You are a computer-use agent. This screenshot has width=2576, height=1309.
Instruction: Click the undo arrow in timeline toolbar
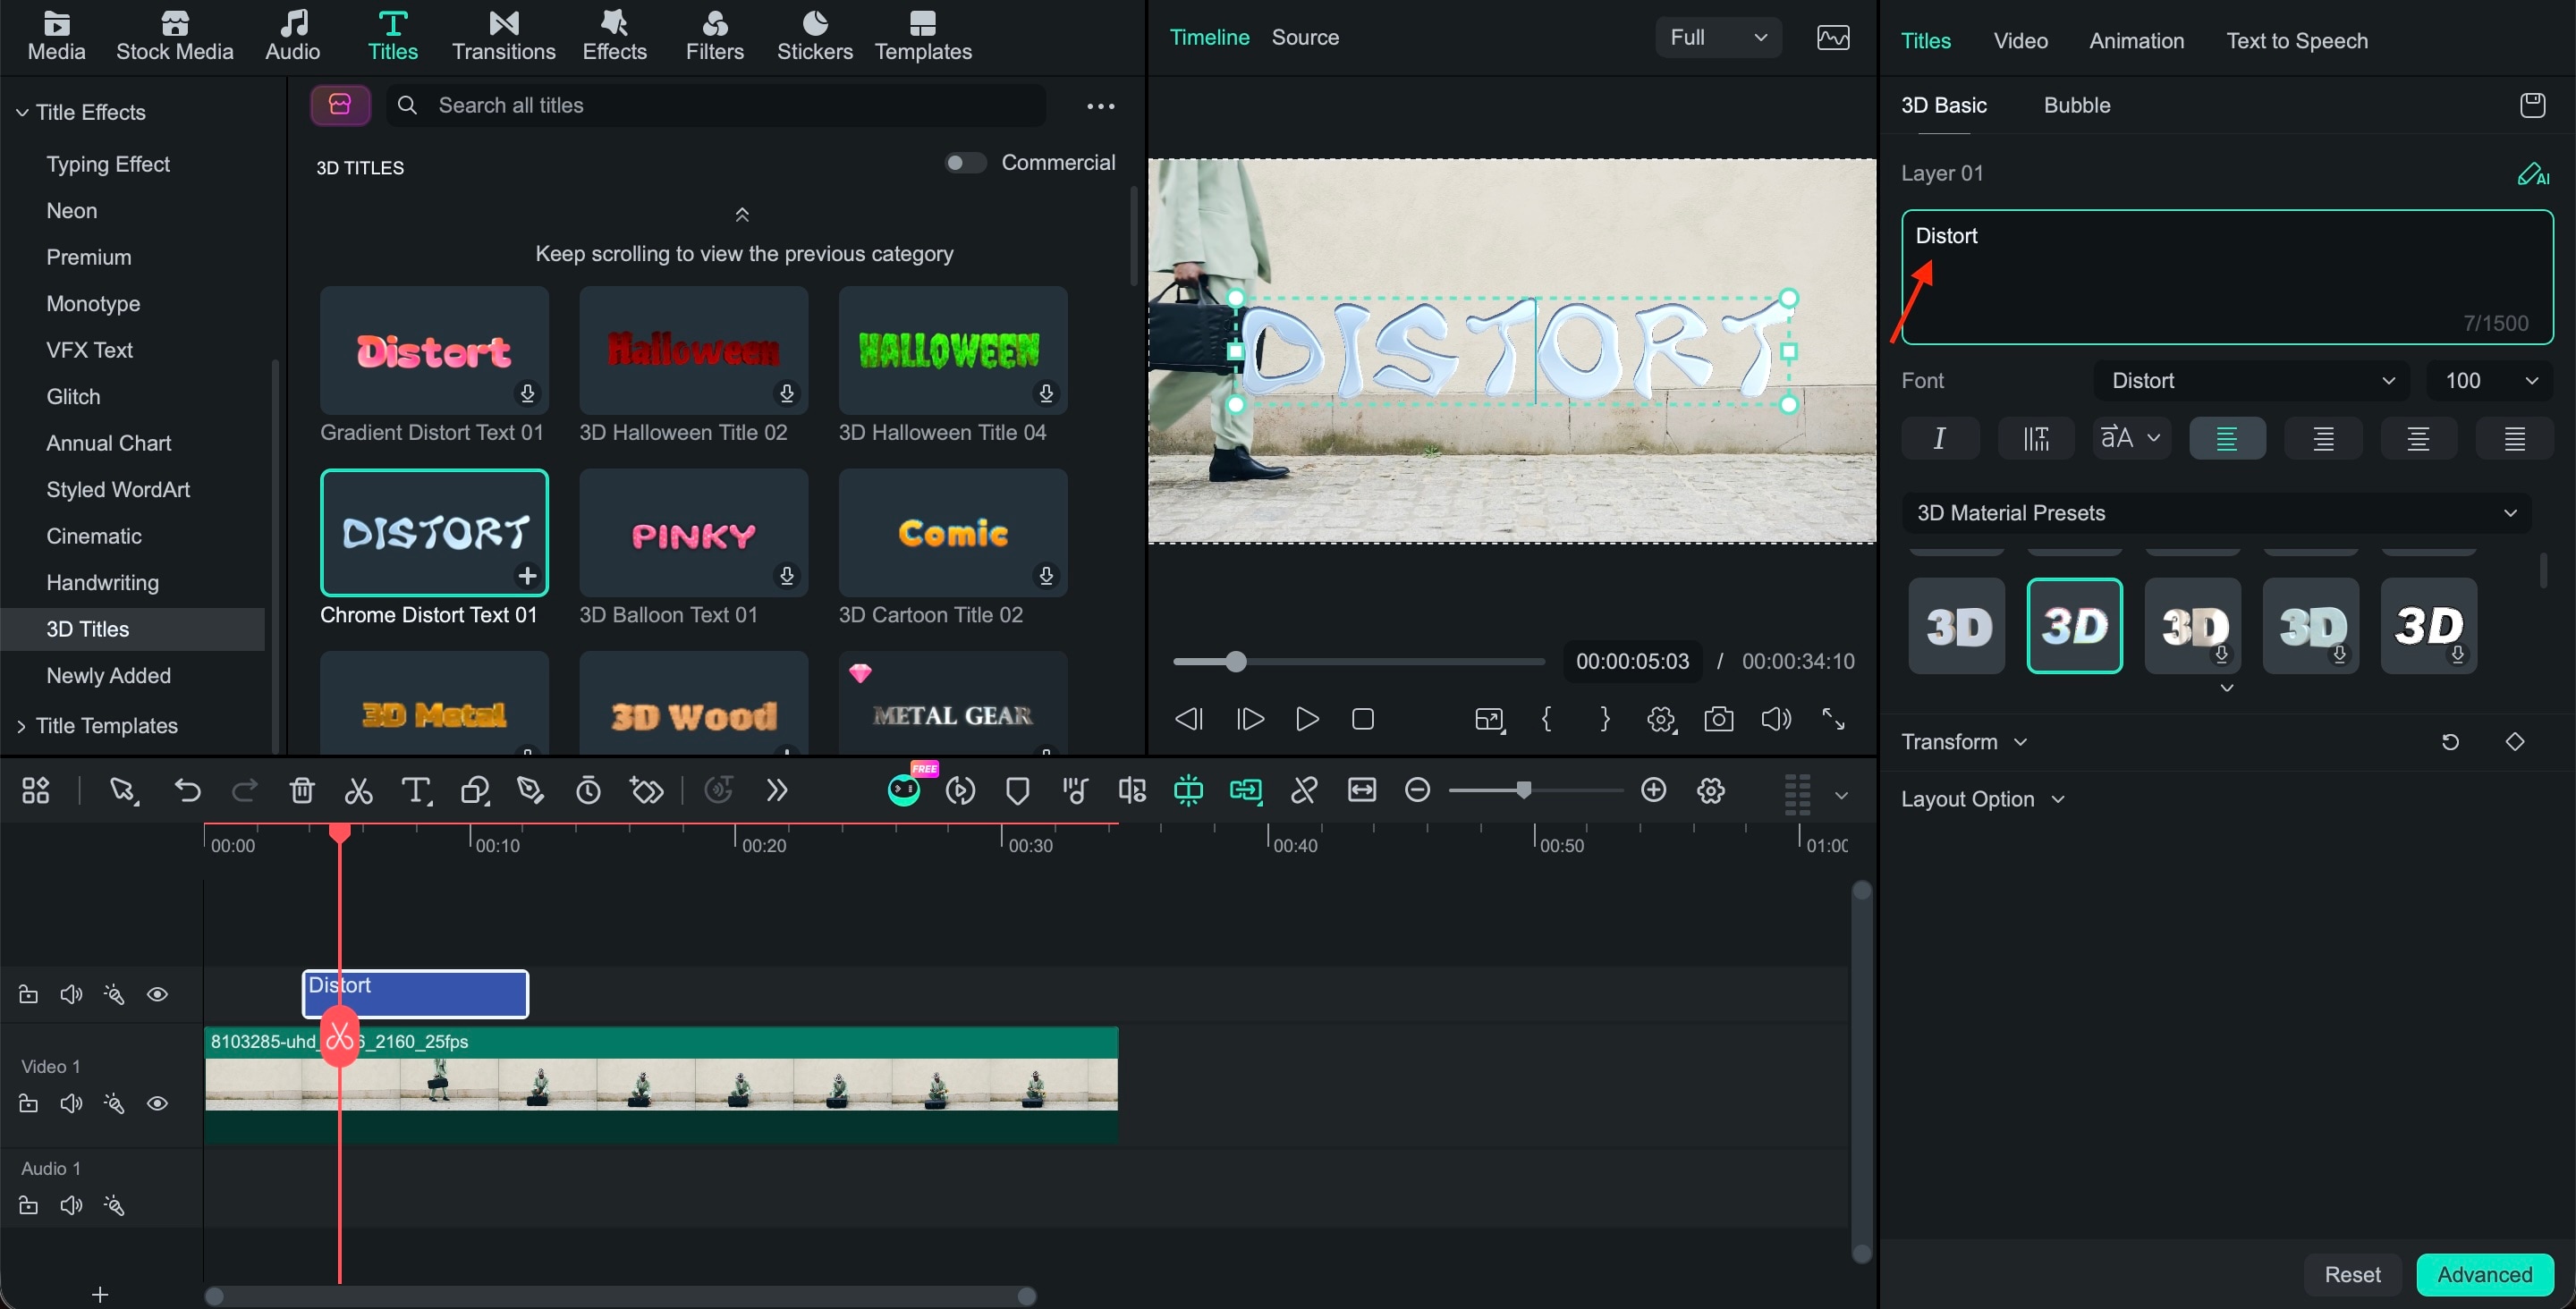(x=187, y=791)
